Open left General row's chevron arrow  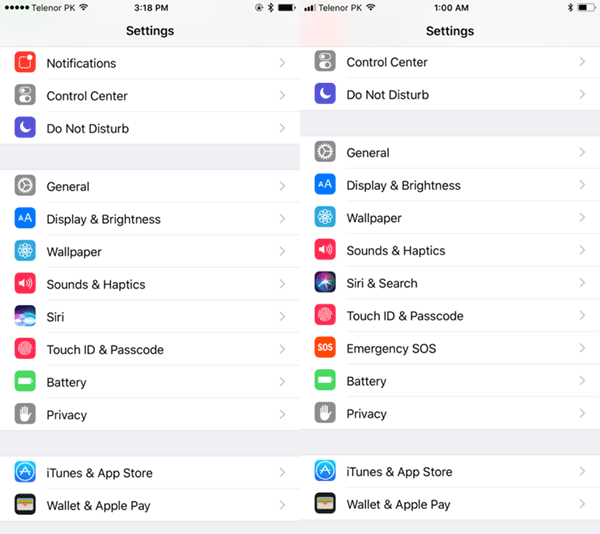pyautogui.click(x=282, y=186)
